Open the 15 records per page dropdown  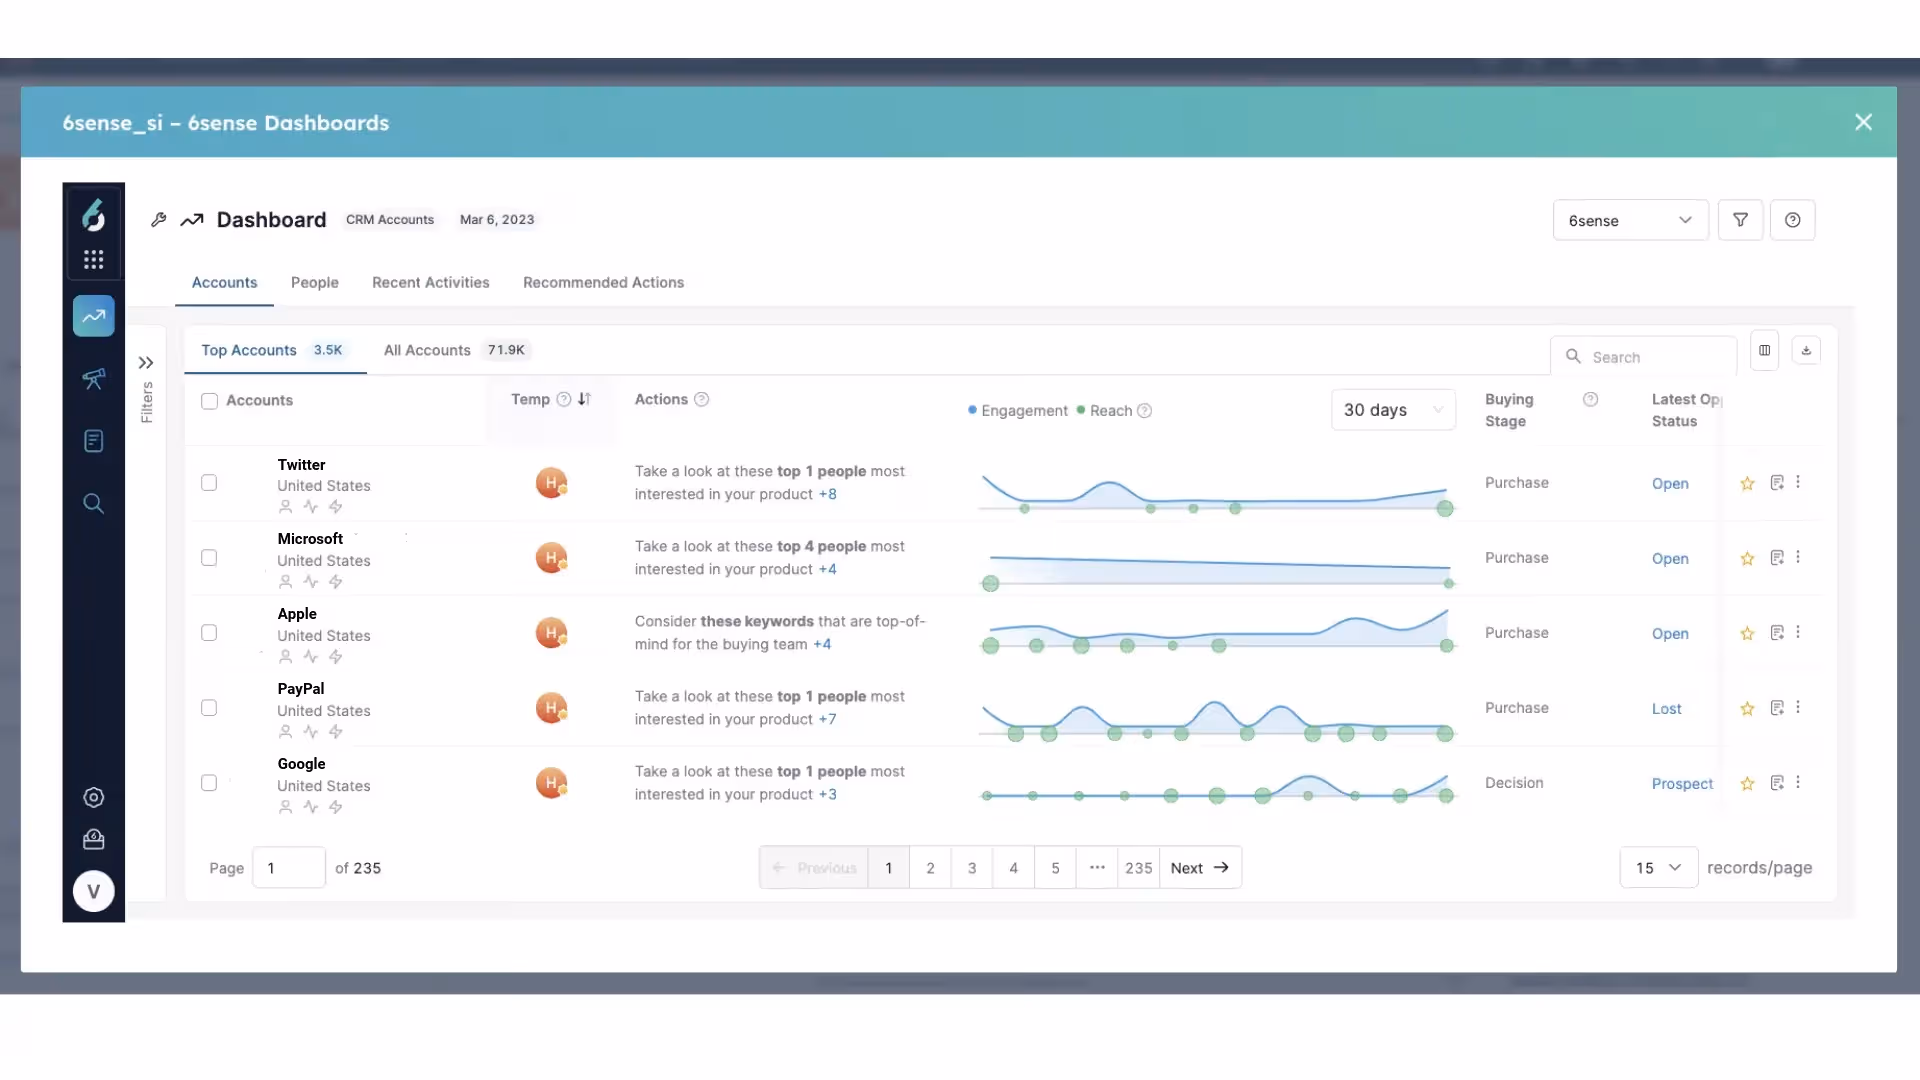1658,868
